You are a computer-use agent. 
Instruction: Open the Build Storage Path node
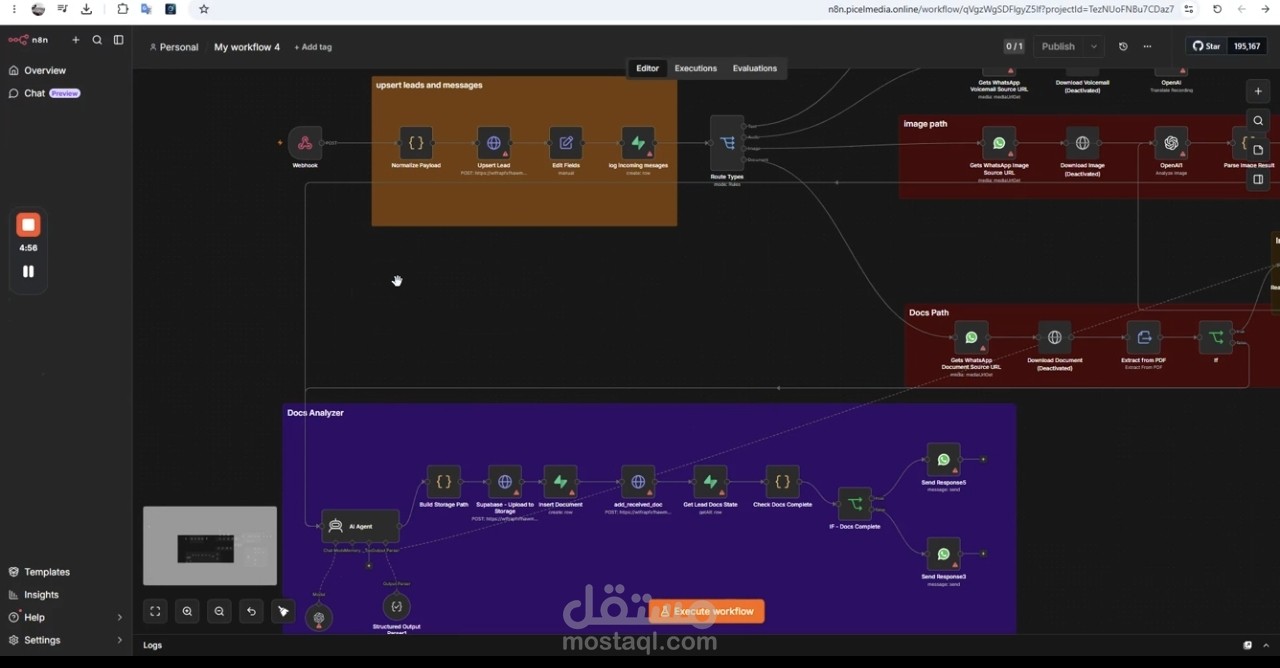(x=444, y=482)
